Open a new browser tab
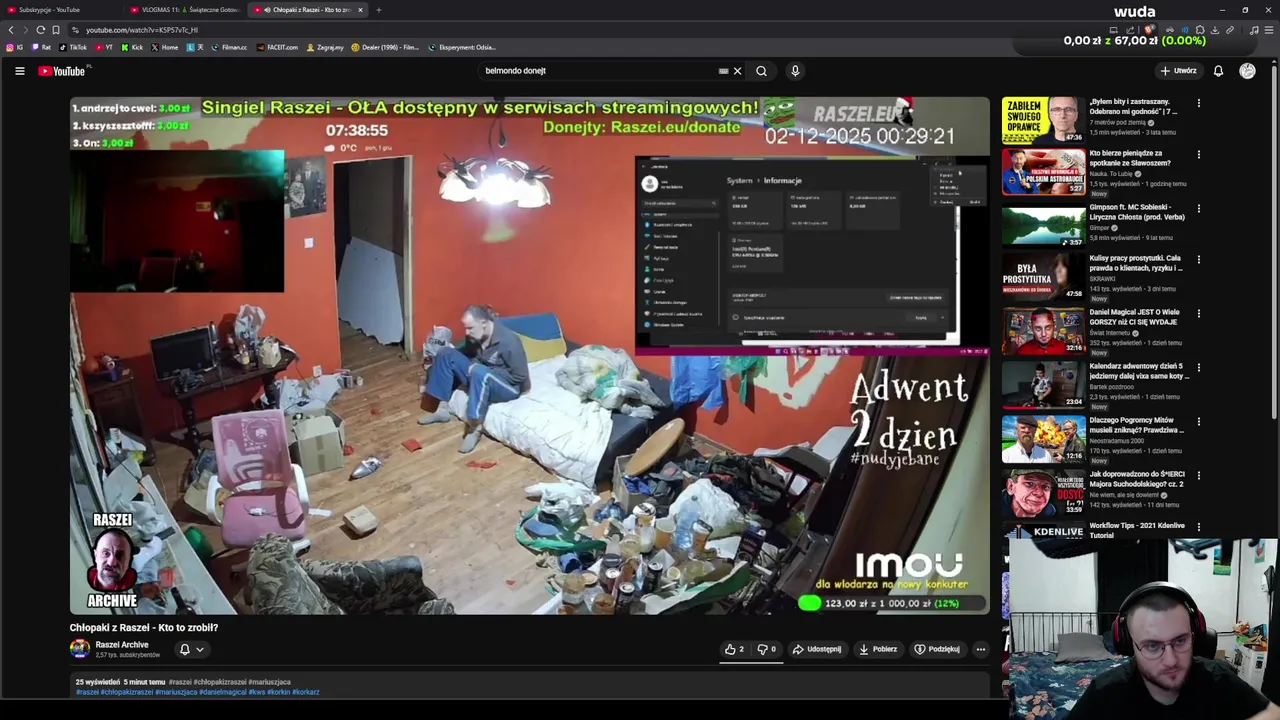Screen dimensions: 1280x720 (378, 10)
